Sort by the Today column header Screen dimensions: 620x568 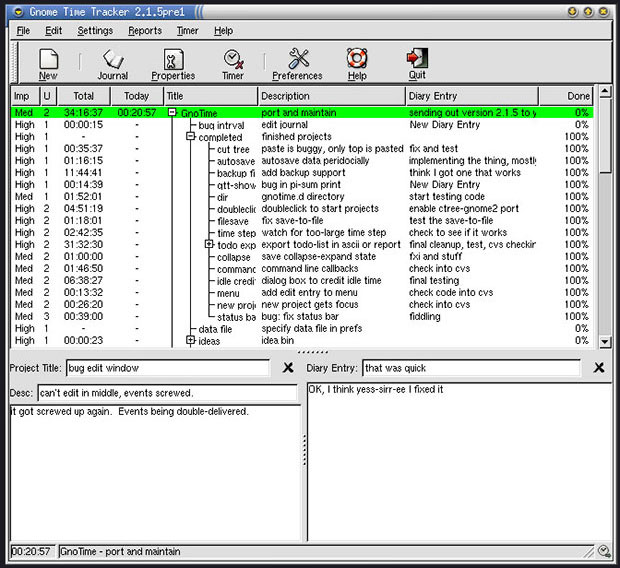(x=137, y=96)
